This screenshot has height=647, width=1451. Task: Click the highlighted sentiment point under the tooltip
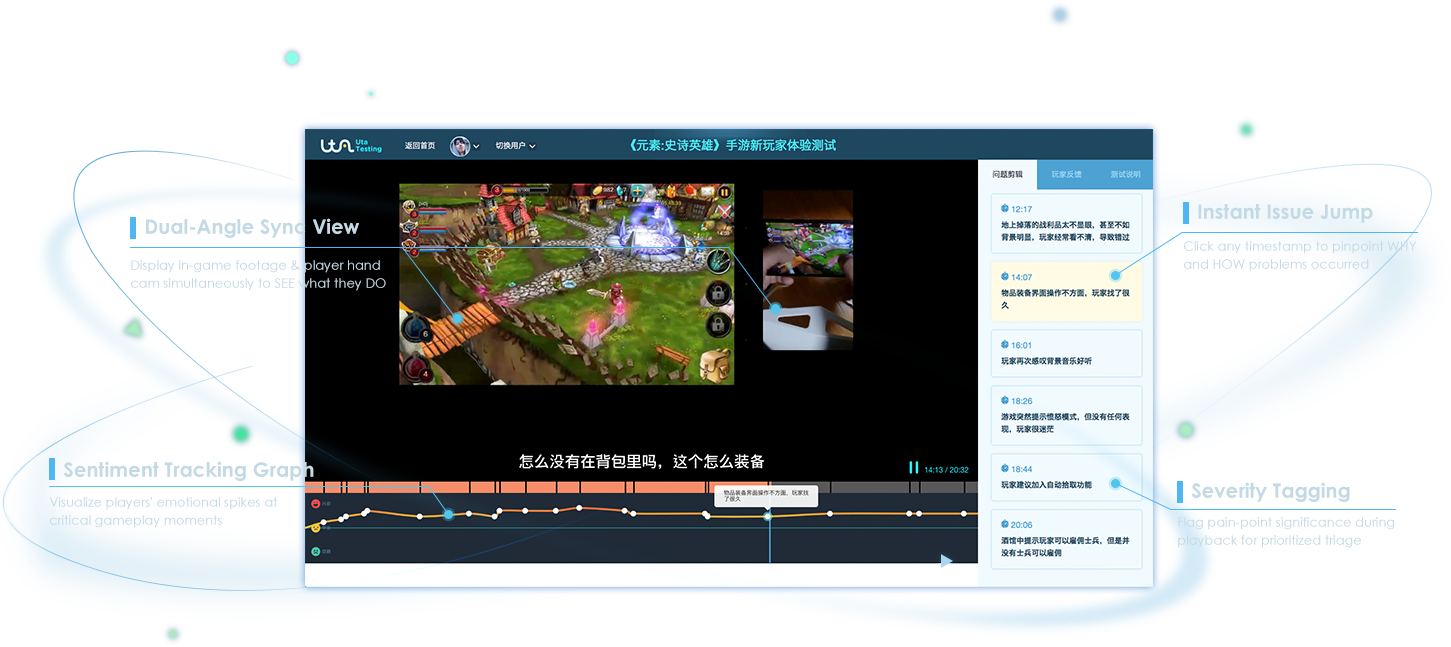click(x=768, y=516)
